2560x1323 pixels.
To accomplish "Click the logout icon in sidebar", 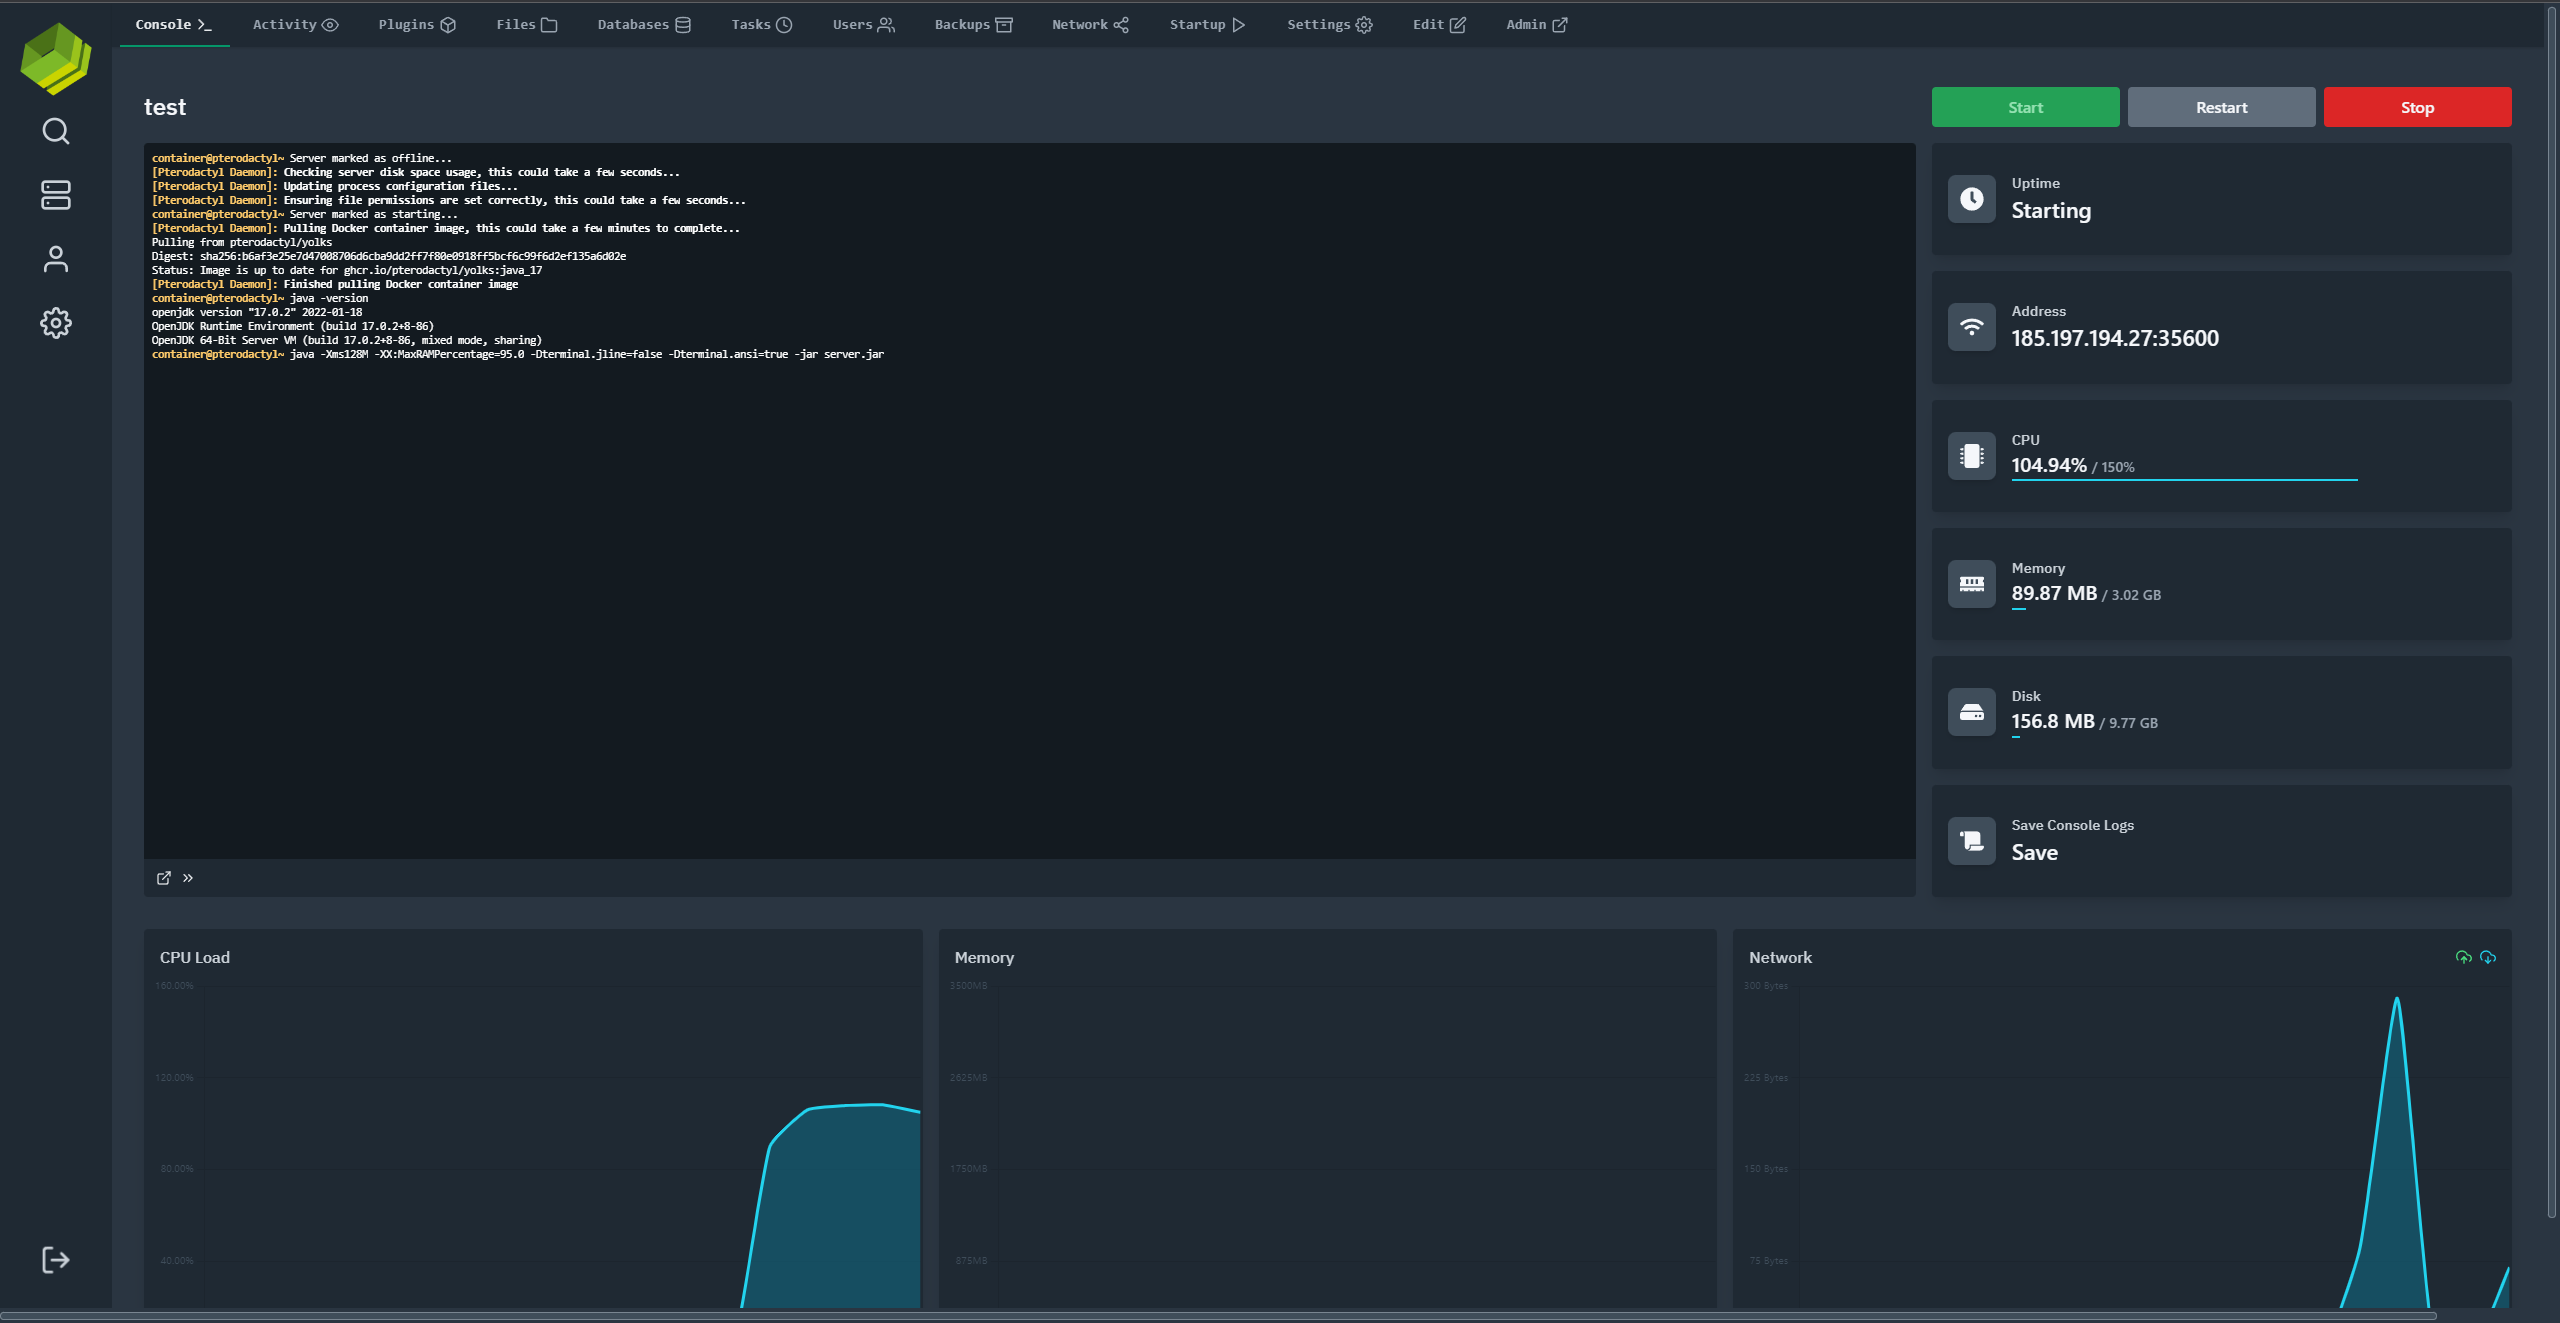I will point(56,1259).
